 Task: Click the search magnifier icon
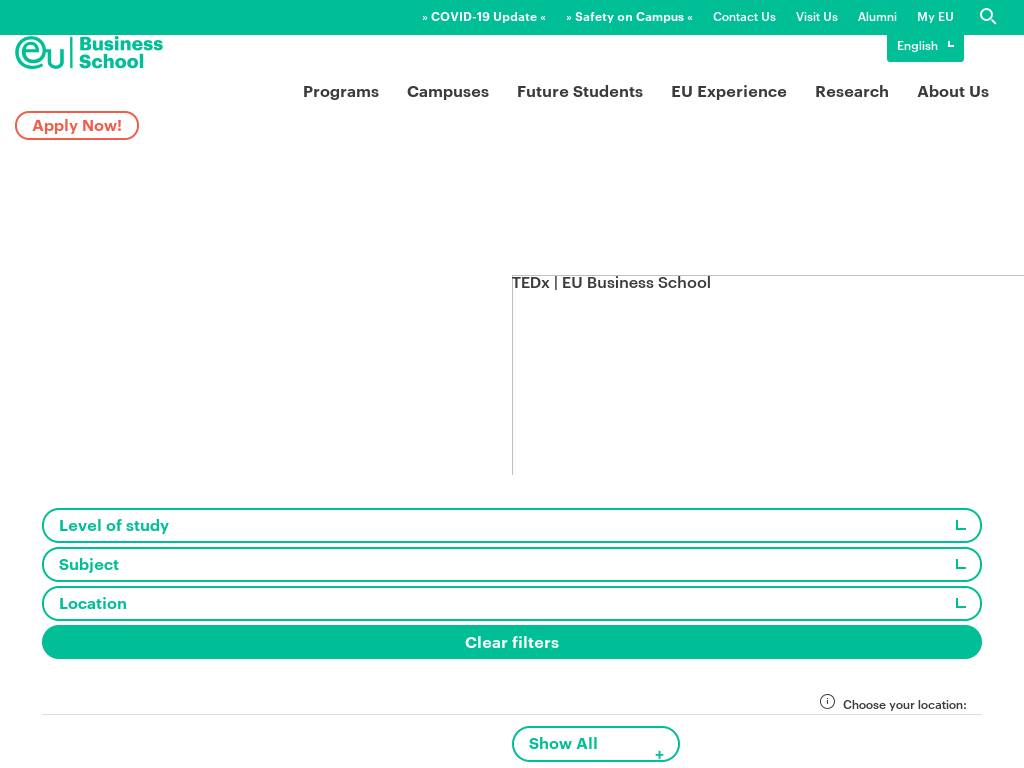(x=988, y=17)
